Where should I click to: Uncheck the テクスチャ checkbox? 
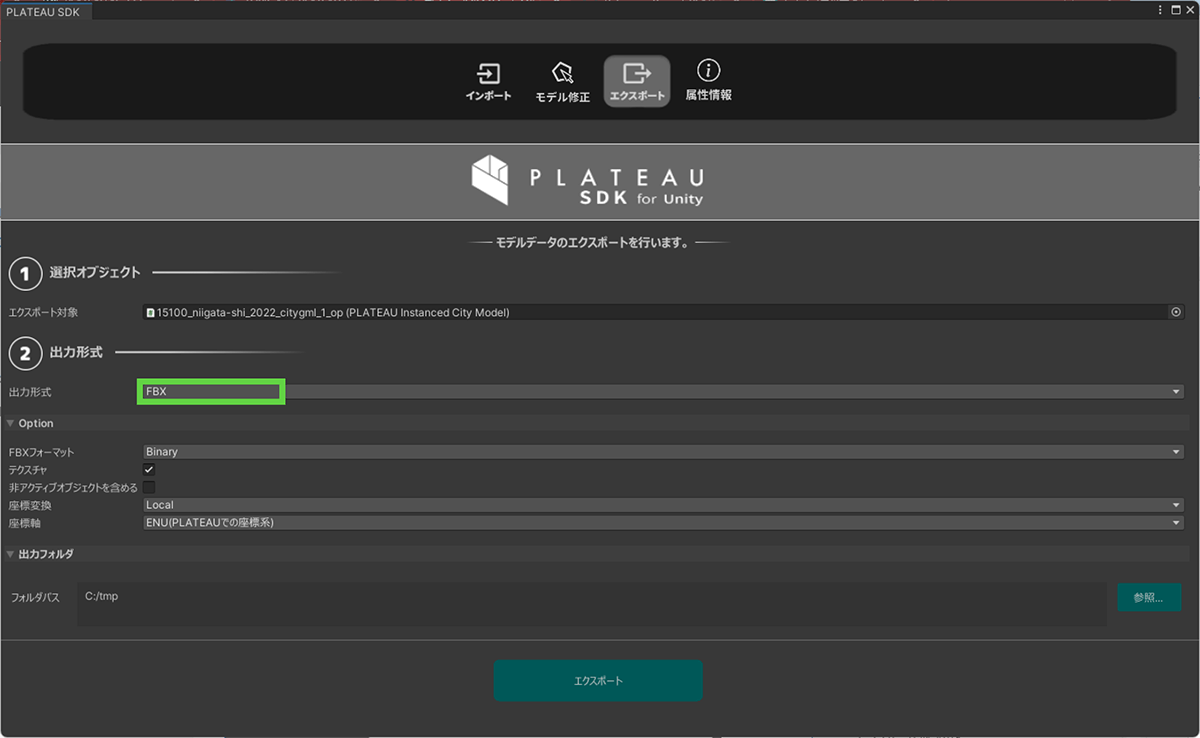point(149,470)
